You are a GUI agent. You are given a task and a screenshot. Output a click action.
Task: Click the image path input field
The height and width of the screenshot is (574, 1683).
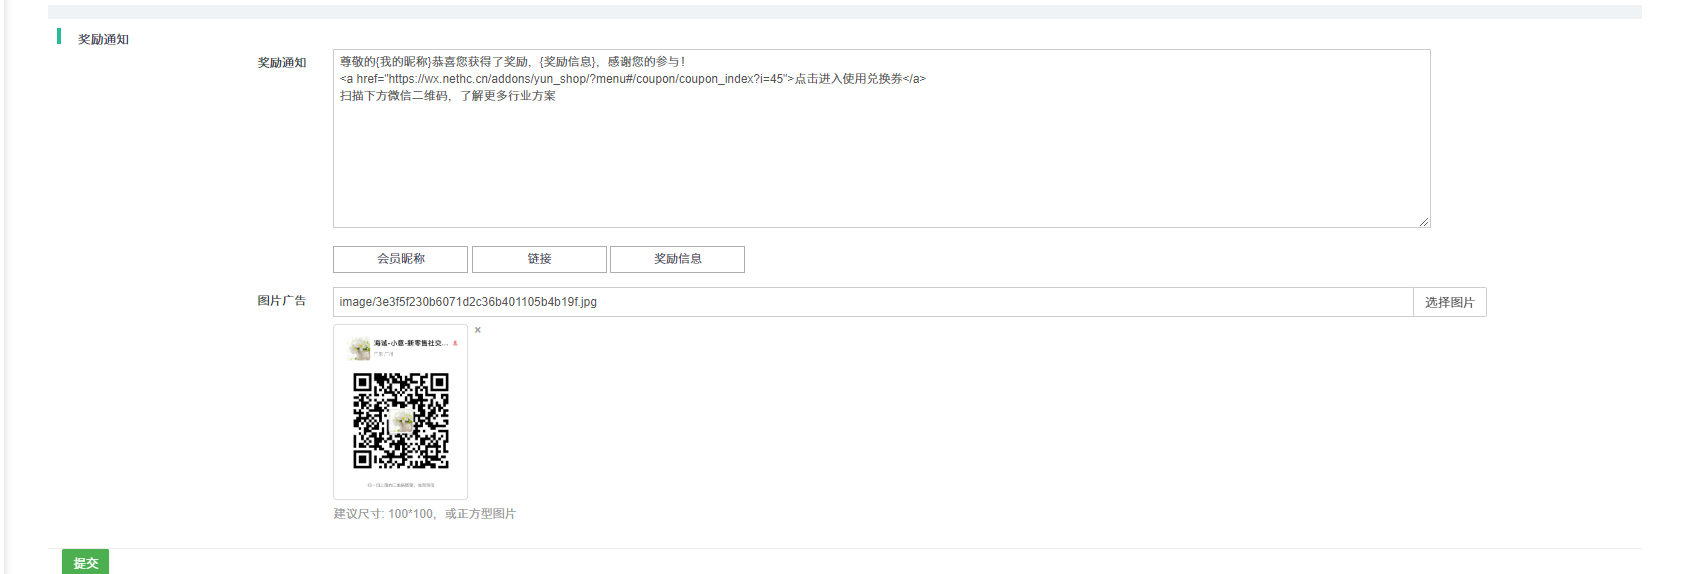(x=872, y=302)
